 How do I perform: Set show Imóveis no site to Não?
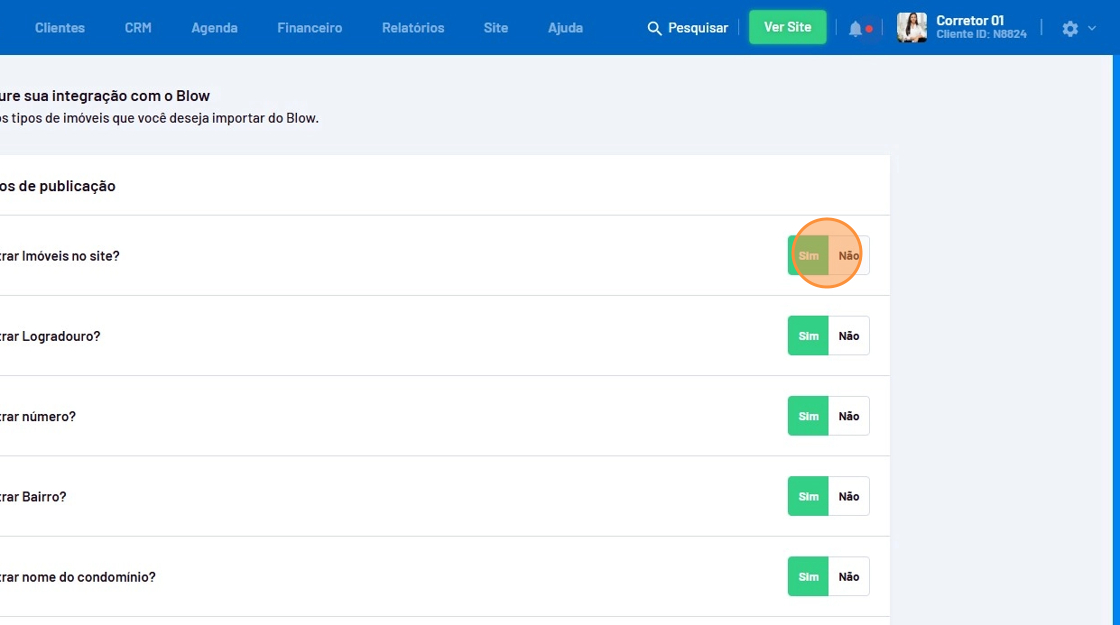click(x=849, y=256)
